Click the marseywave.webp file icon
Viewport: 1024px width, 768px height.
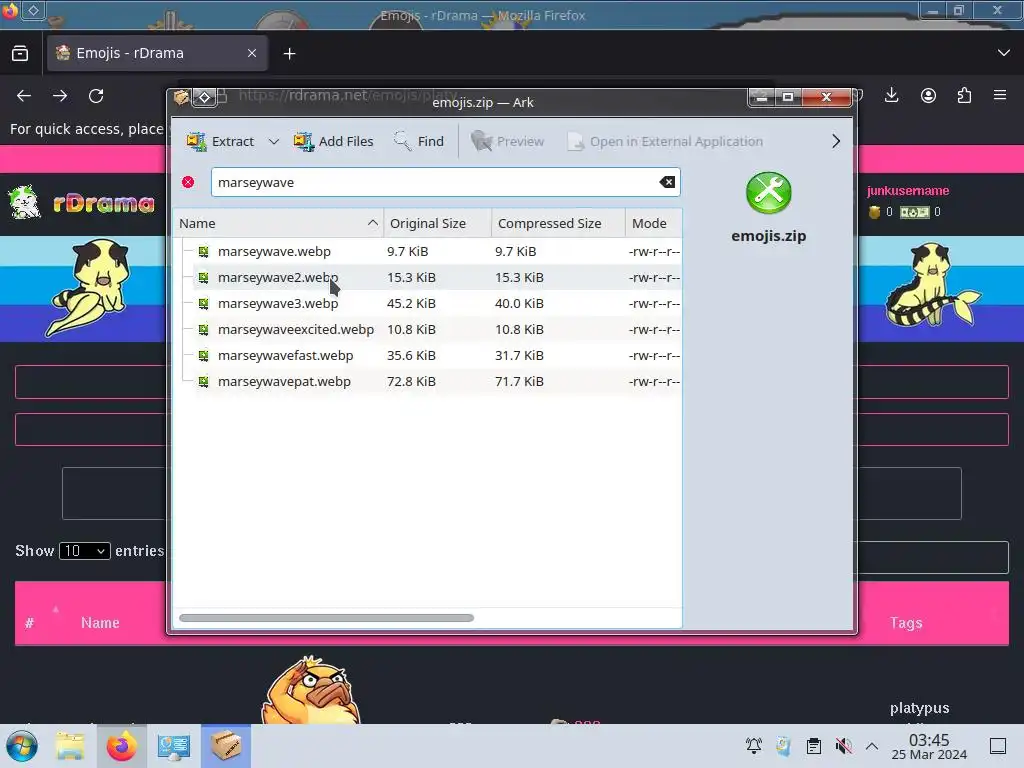(204, 251)
